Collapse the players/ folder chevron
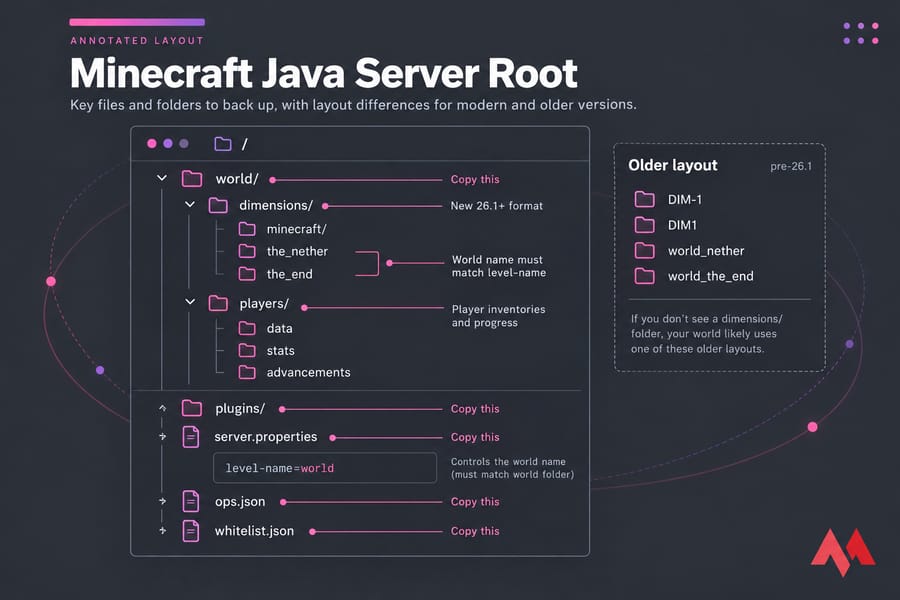The image size is (900, 600). (x=190, y=301)
